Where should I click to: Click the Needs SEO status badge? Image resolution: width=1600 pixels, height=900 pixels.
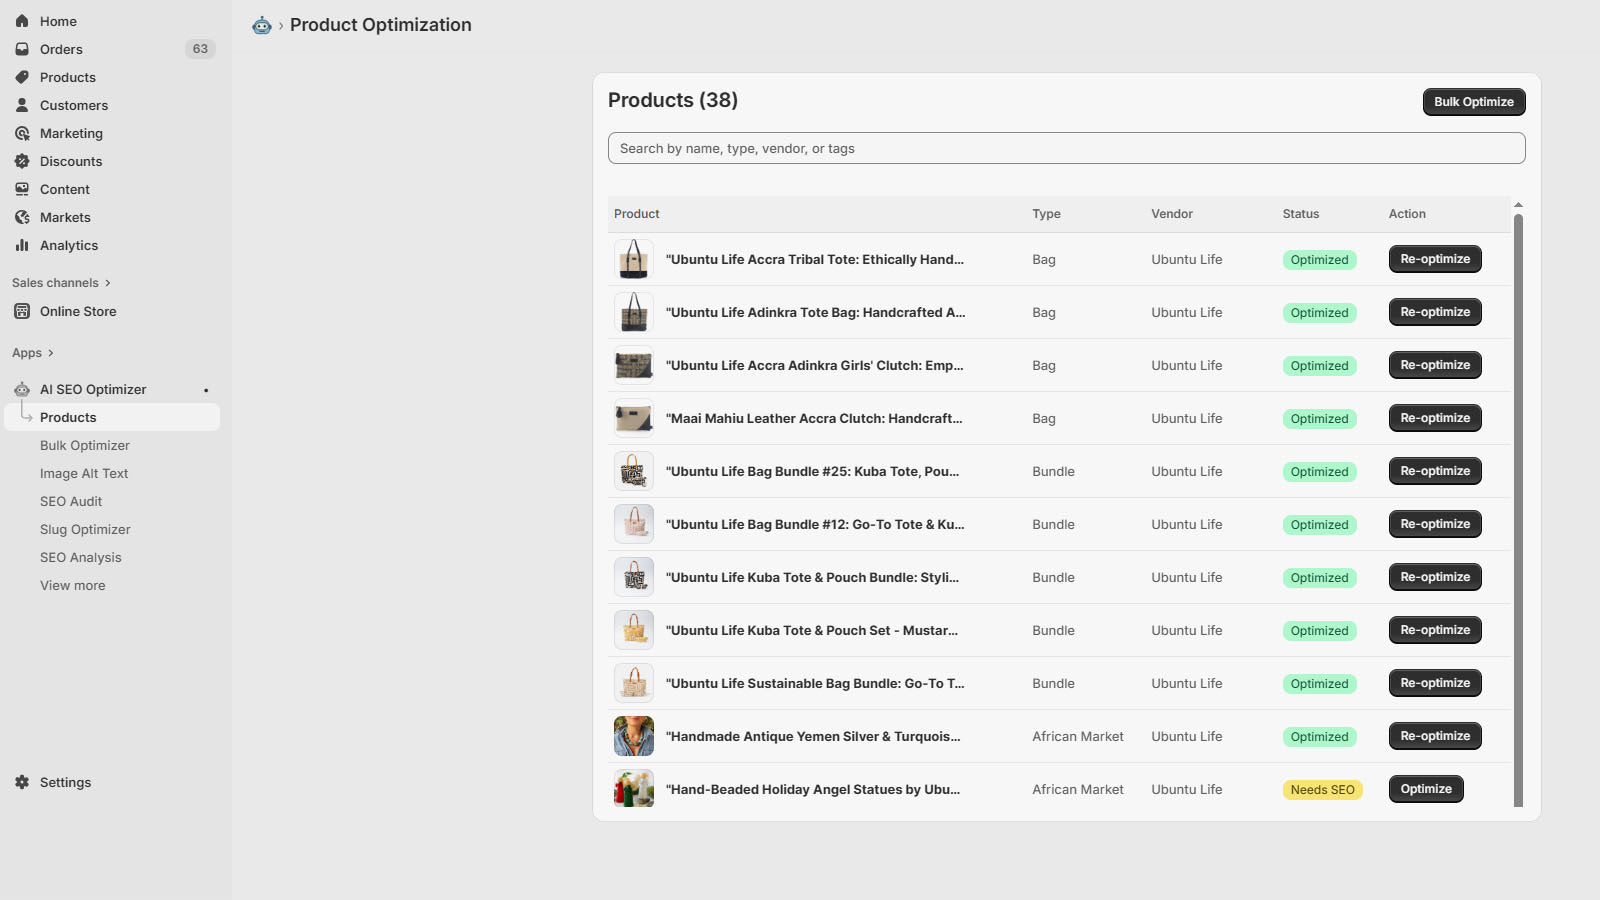tap(1322, 789)
